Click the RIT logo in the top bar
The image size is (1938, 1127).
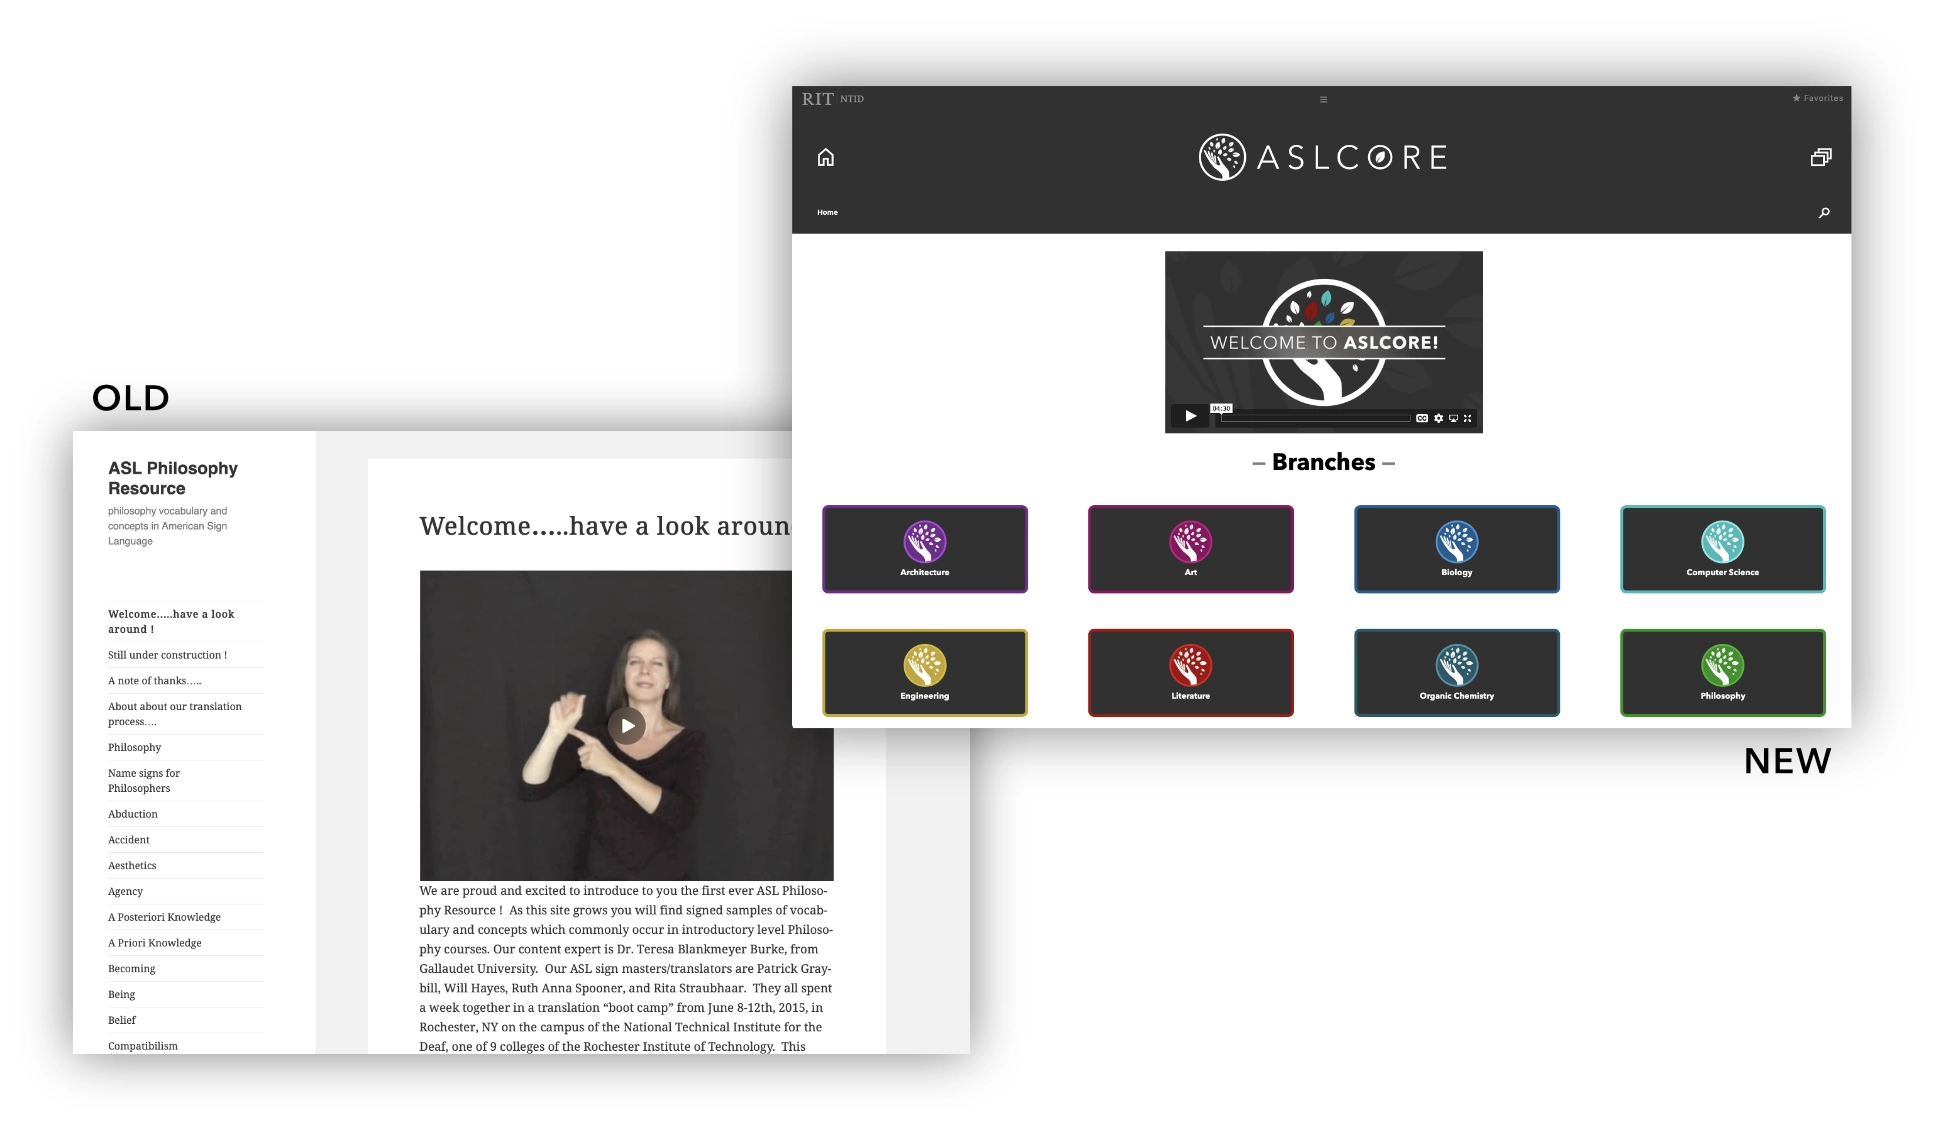pos(817,99)
